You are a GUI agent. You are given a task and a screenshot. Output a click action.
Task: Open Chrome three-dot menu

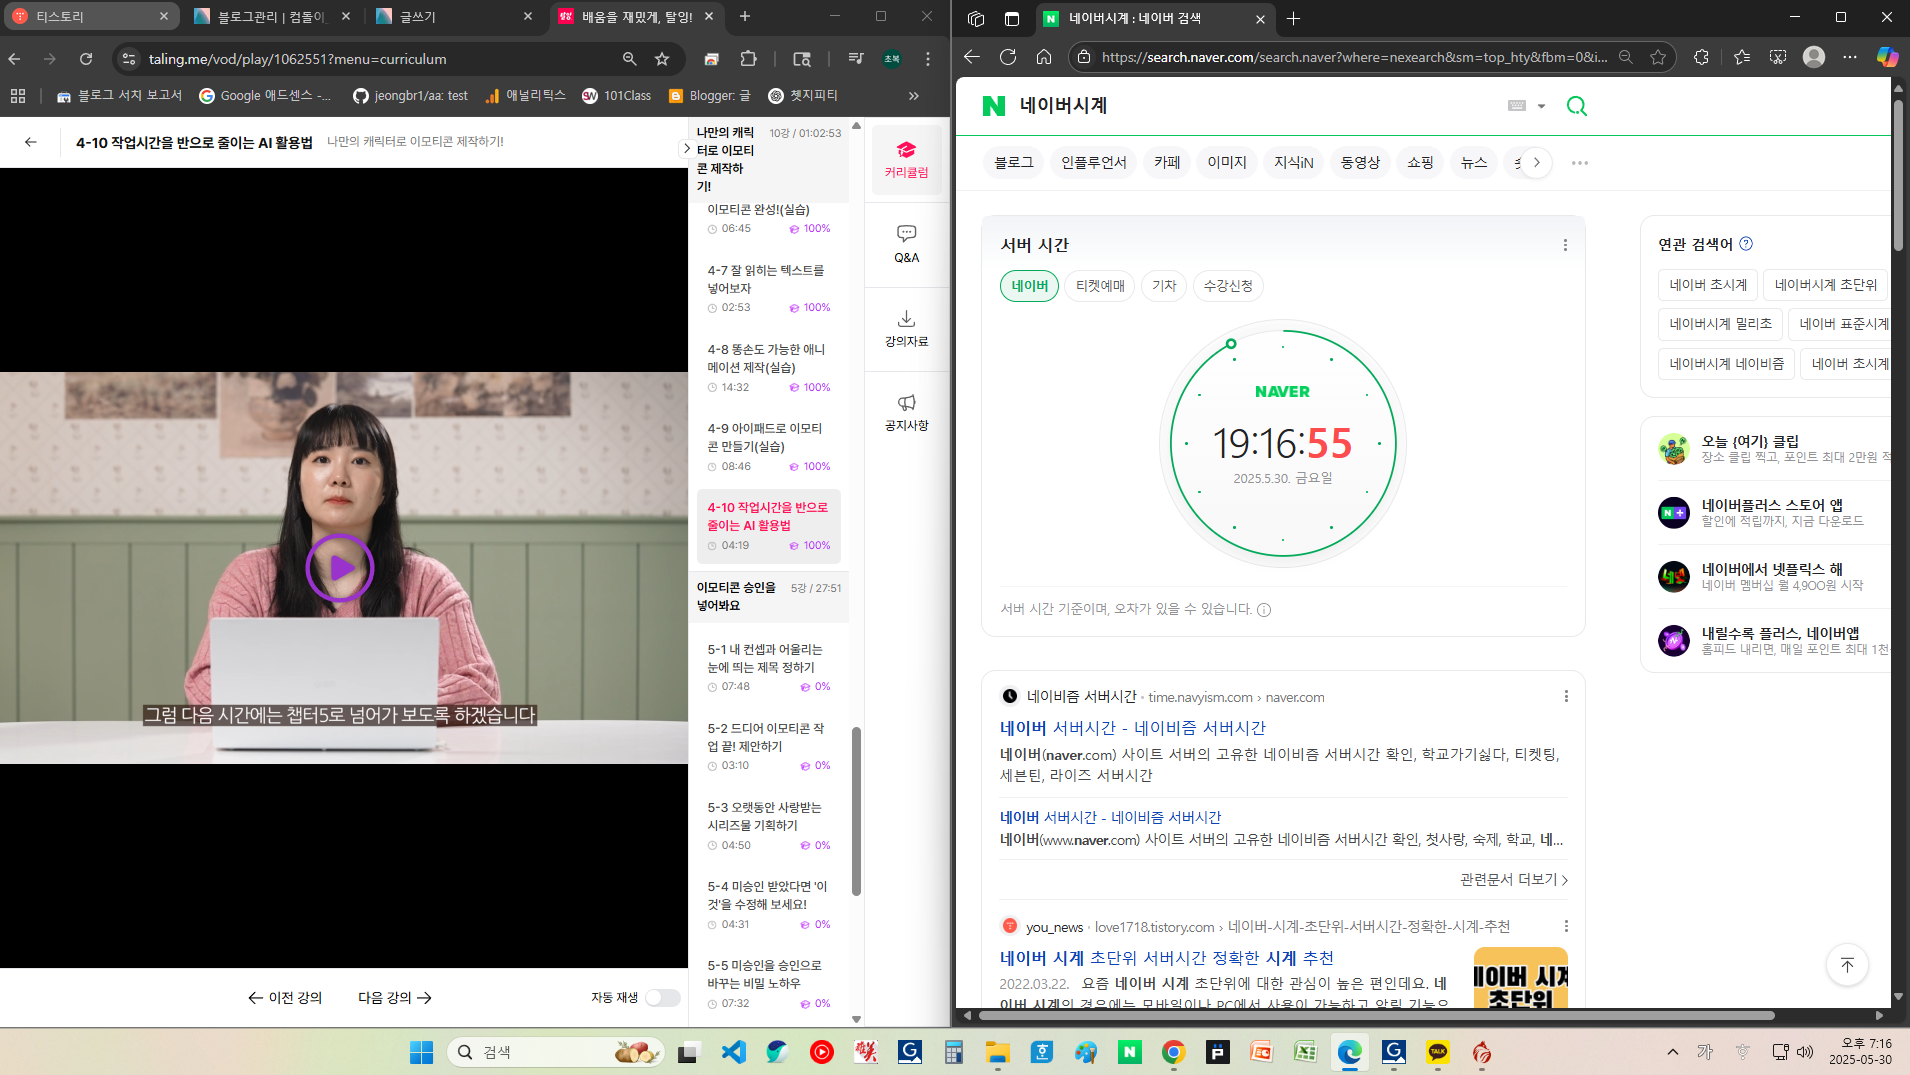tap(928, 59)
